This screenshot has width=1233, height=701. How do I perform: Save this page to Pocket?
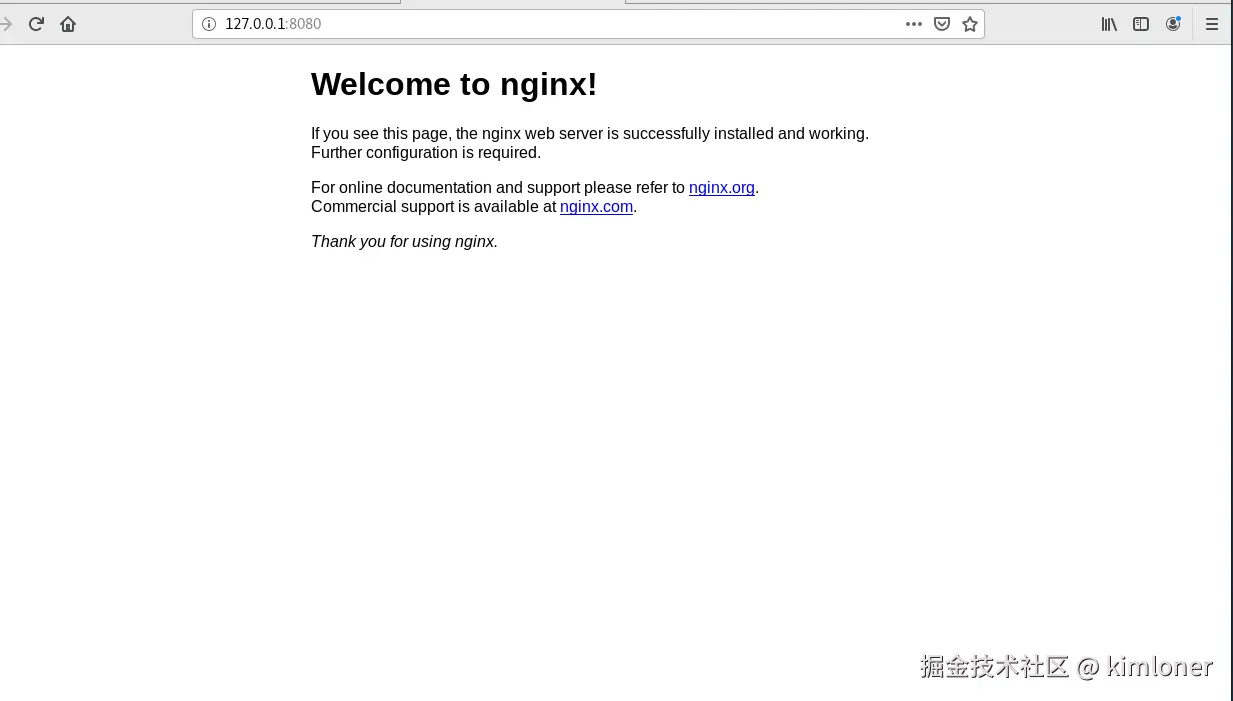[x=942, y=24]
